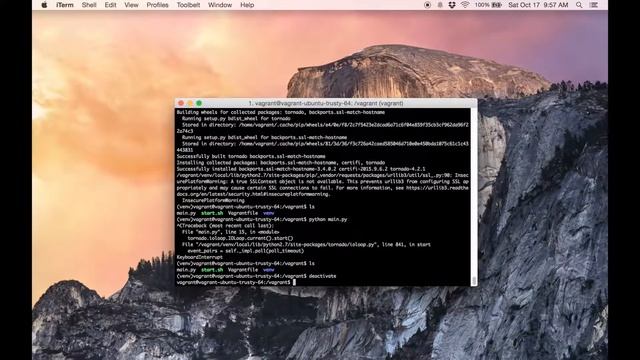The width and height of the screenshot is (640, 360).
Task: Click the cursor at the final prompt
Action: tap(294, 282)
